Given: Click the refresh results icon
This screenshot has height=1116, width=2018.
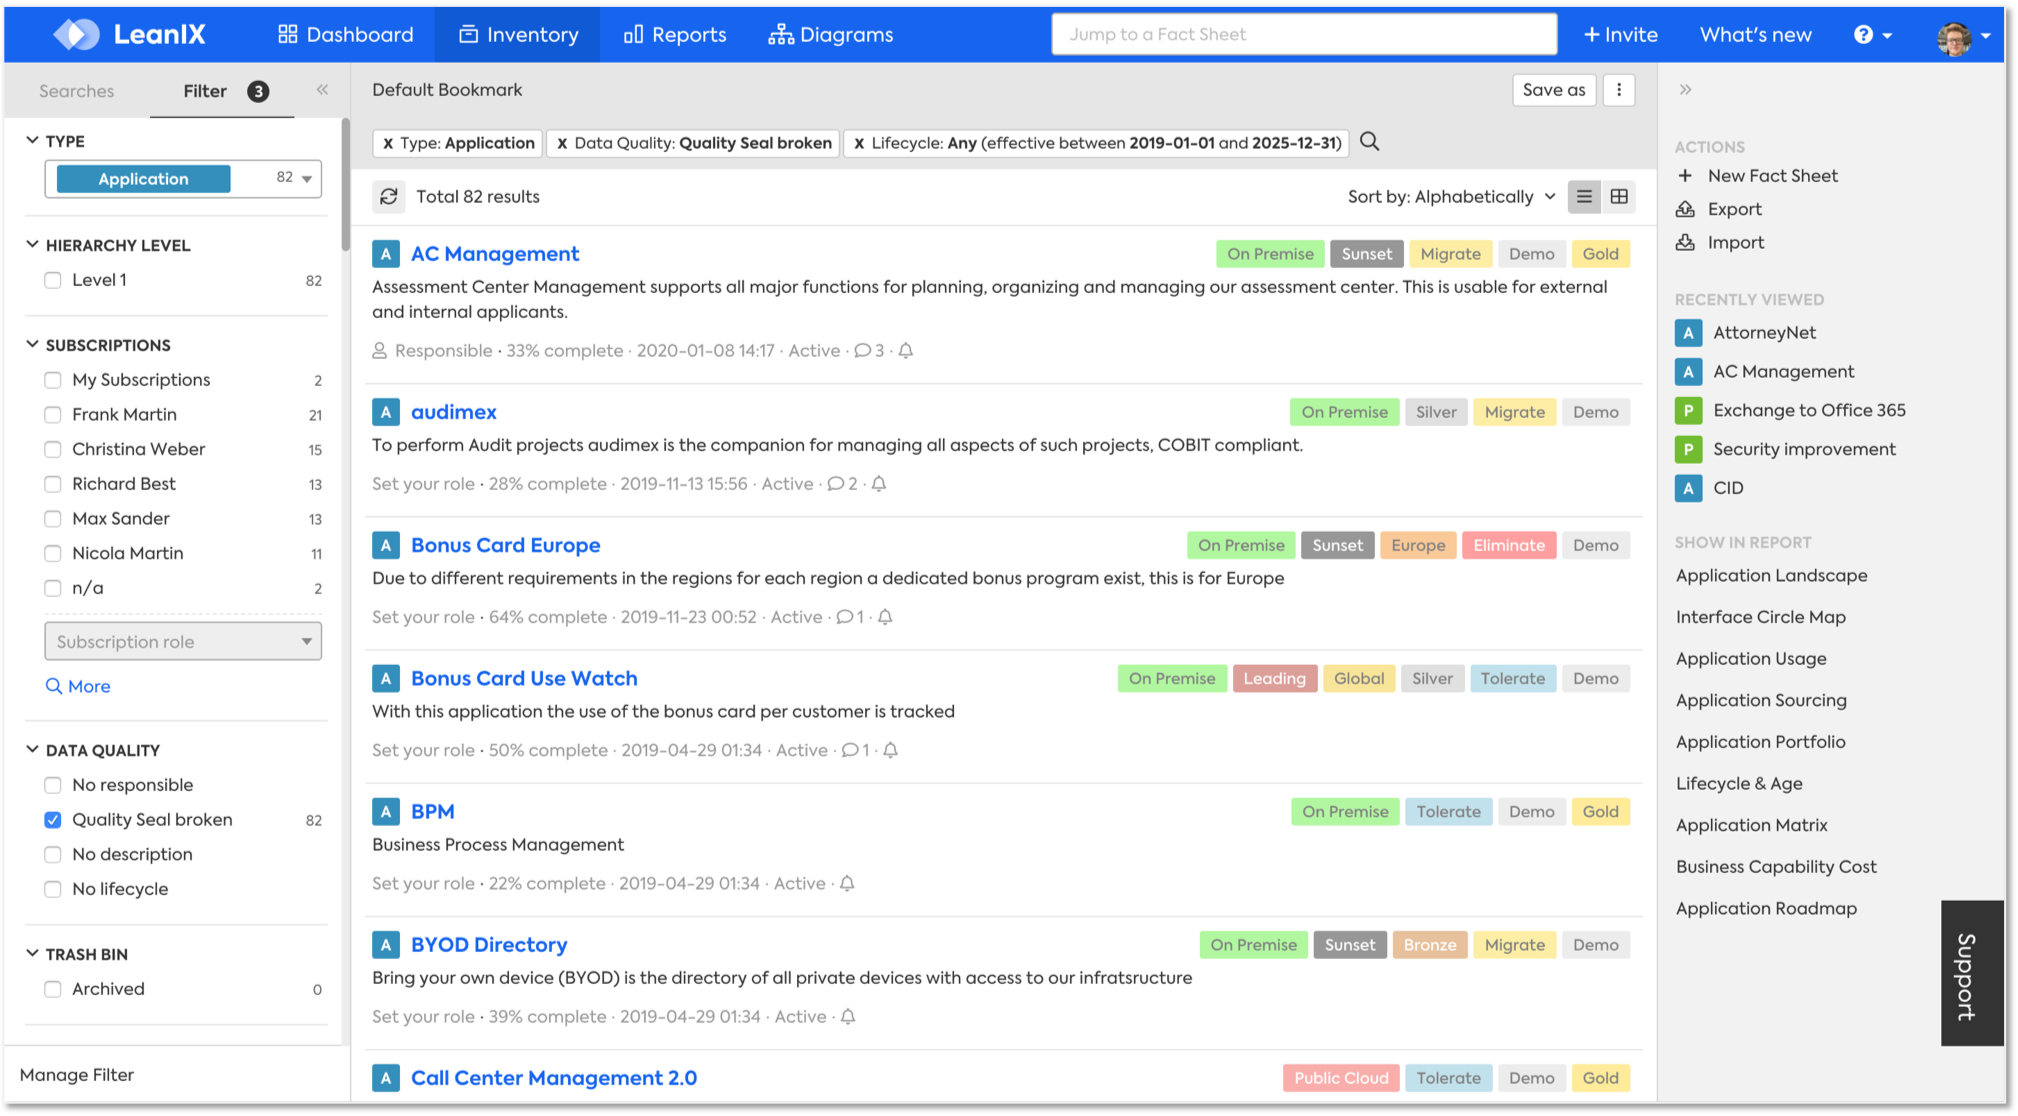Looking at the screenshot, I should [x=389, y=197].
